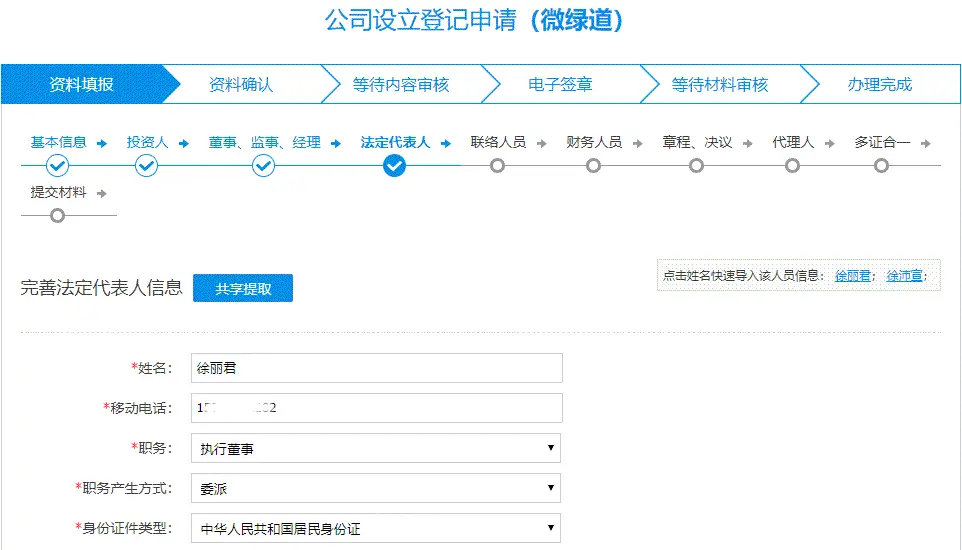Select the 资料填报 stage tab
Image resolution: width=962 pixels, height=550 pixels.
click(82, 84)
